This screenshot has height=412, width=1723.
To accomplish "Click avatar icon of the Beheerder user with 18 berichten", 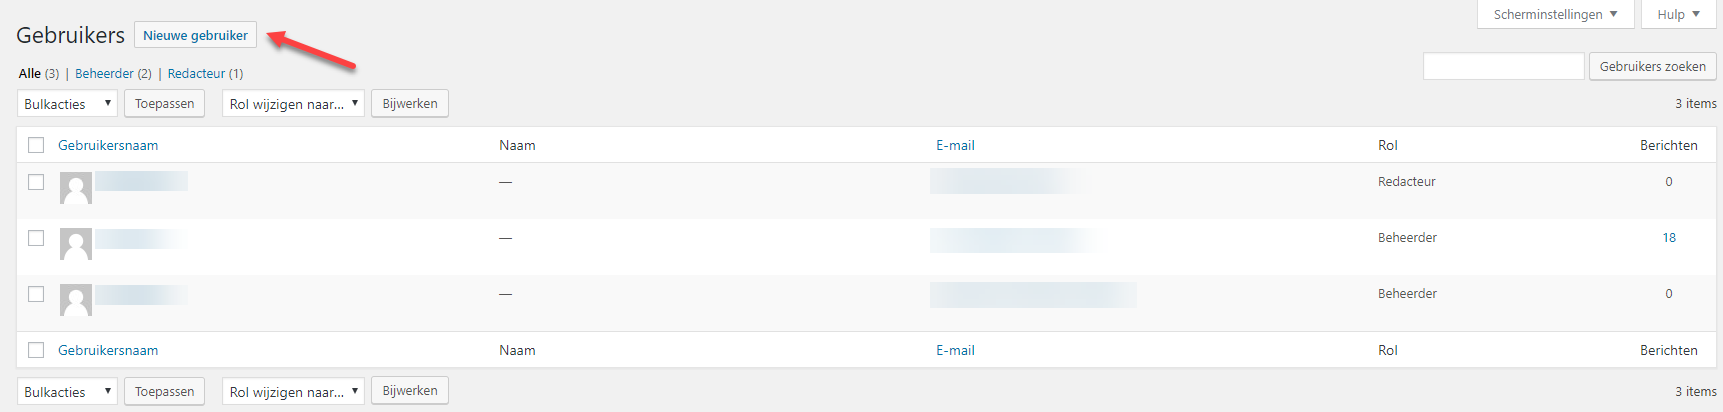I will pos(76,244).
